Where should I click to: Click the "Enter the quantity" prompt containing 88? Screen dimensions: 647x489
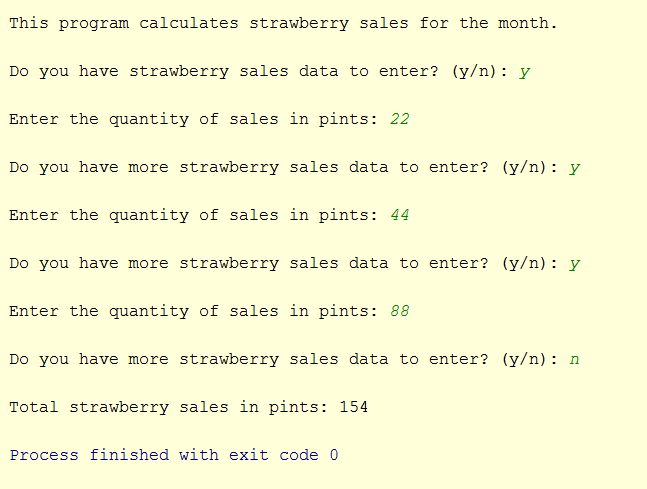(193, 311)
